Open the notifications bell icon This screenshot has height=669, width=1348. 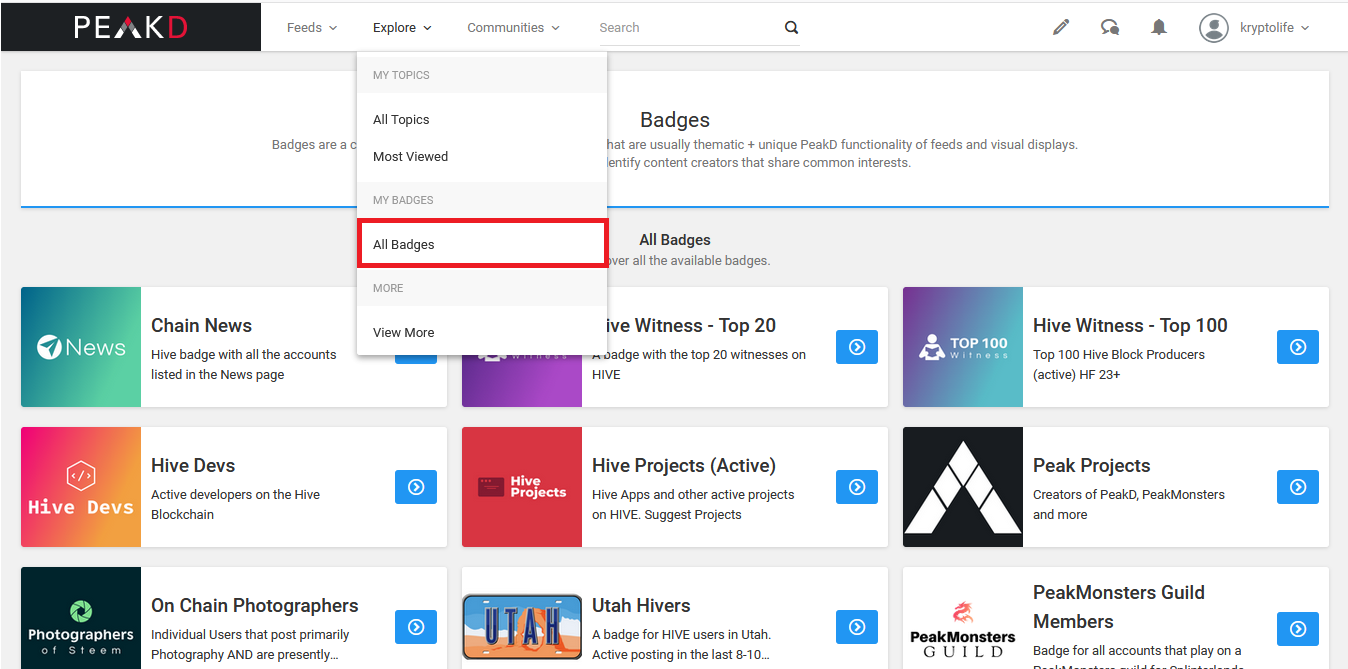(x=1159, y=28)
